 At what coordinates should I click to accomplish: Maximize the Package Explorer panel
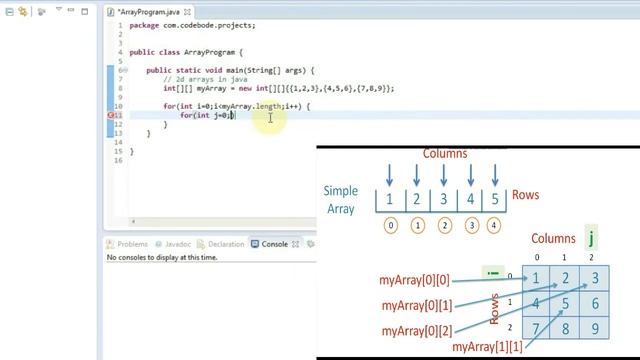(84, 11)
